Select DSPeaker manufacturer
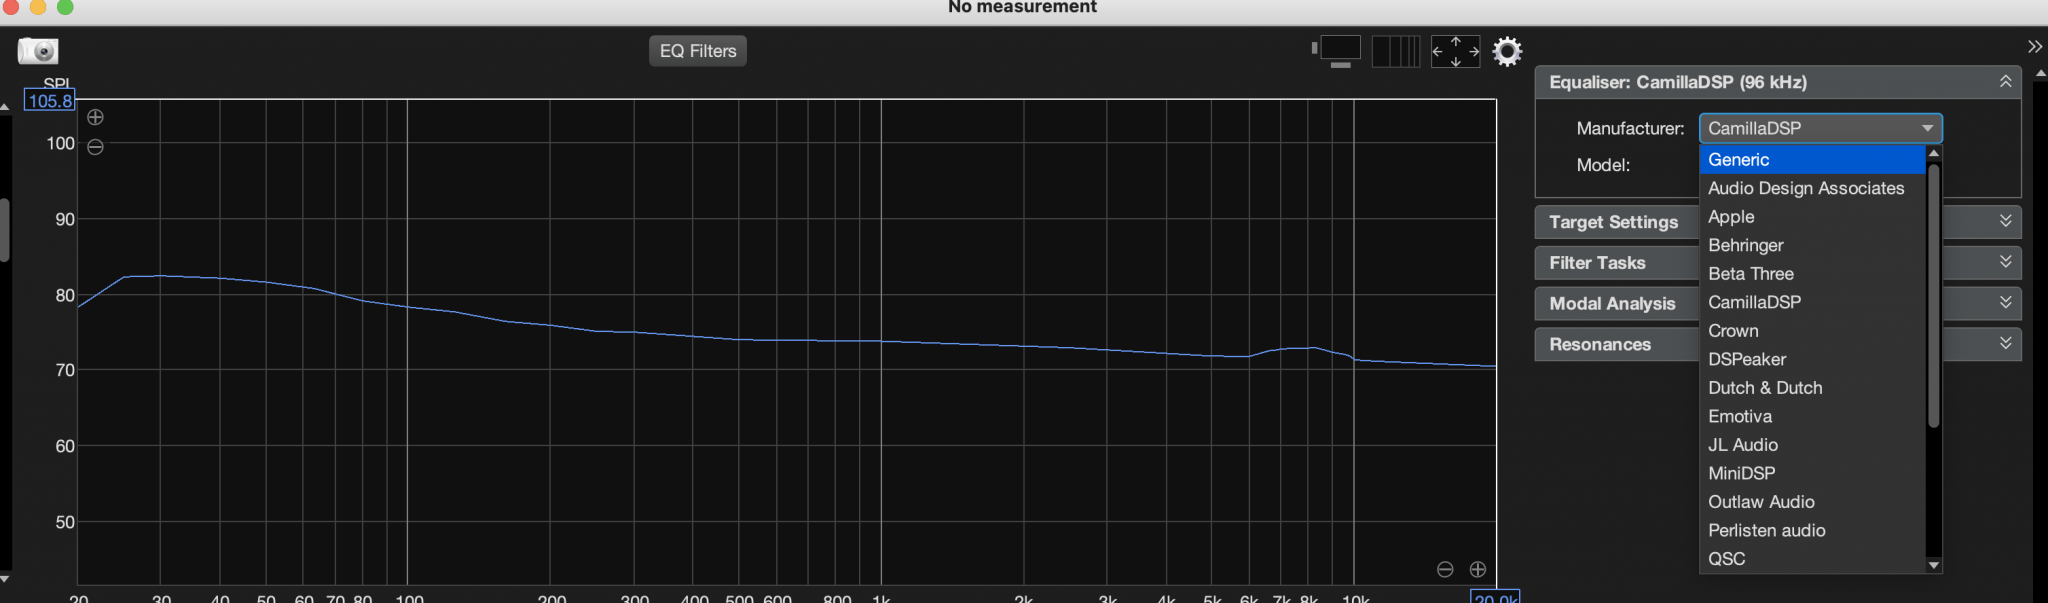 tap(1812, 359)
